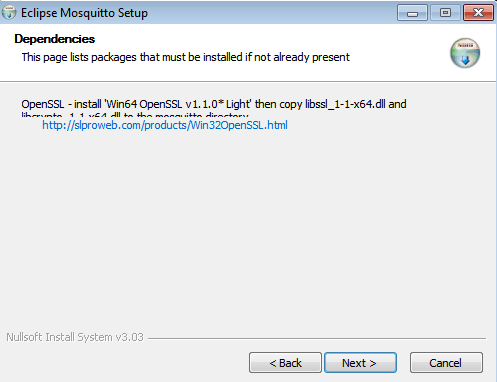Click the Mosquitto installer icon in title bar

pyautogui.click(x=9, y=13)
